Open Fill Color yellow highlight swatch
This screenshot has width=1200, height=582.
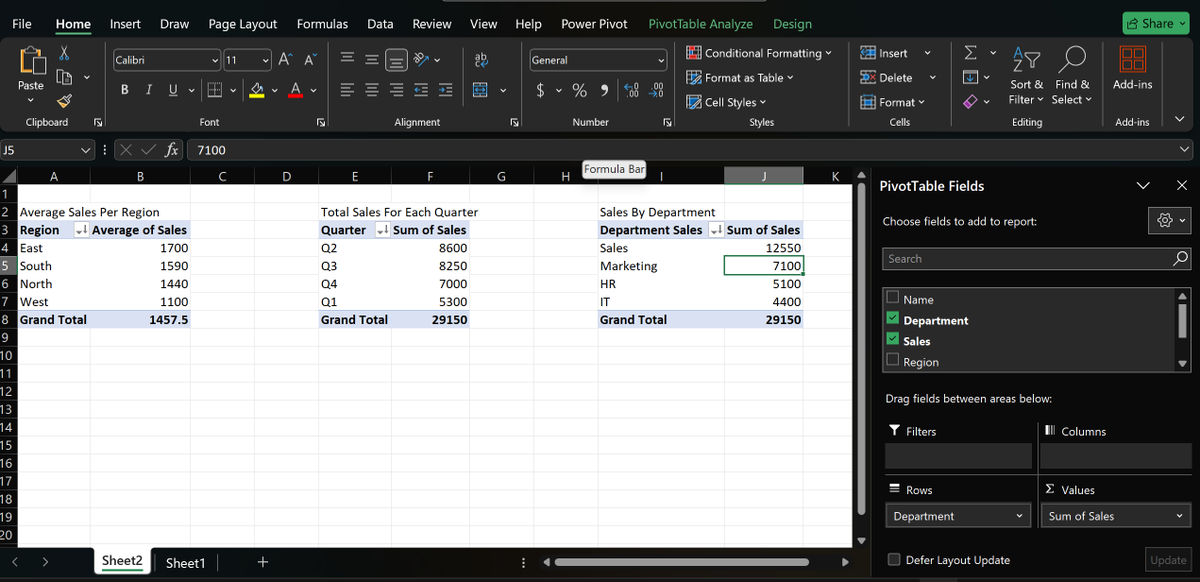[x=257, y=91]
